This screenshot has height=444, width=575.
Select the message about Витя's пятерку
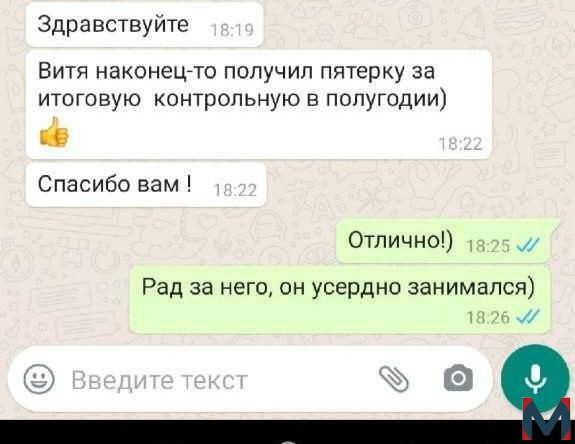point(259,105)
